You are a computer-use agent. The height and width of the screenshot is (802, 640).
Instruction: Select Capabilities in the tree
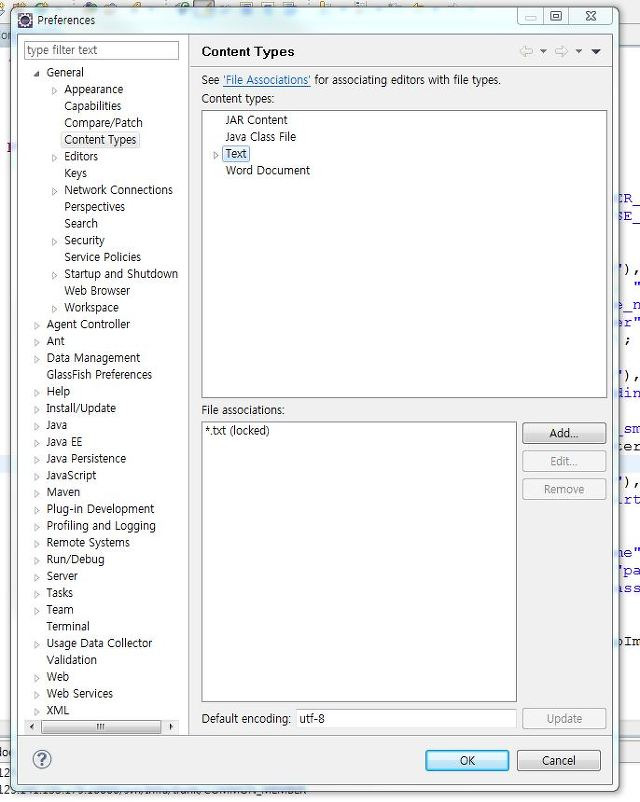[93, 106]
